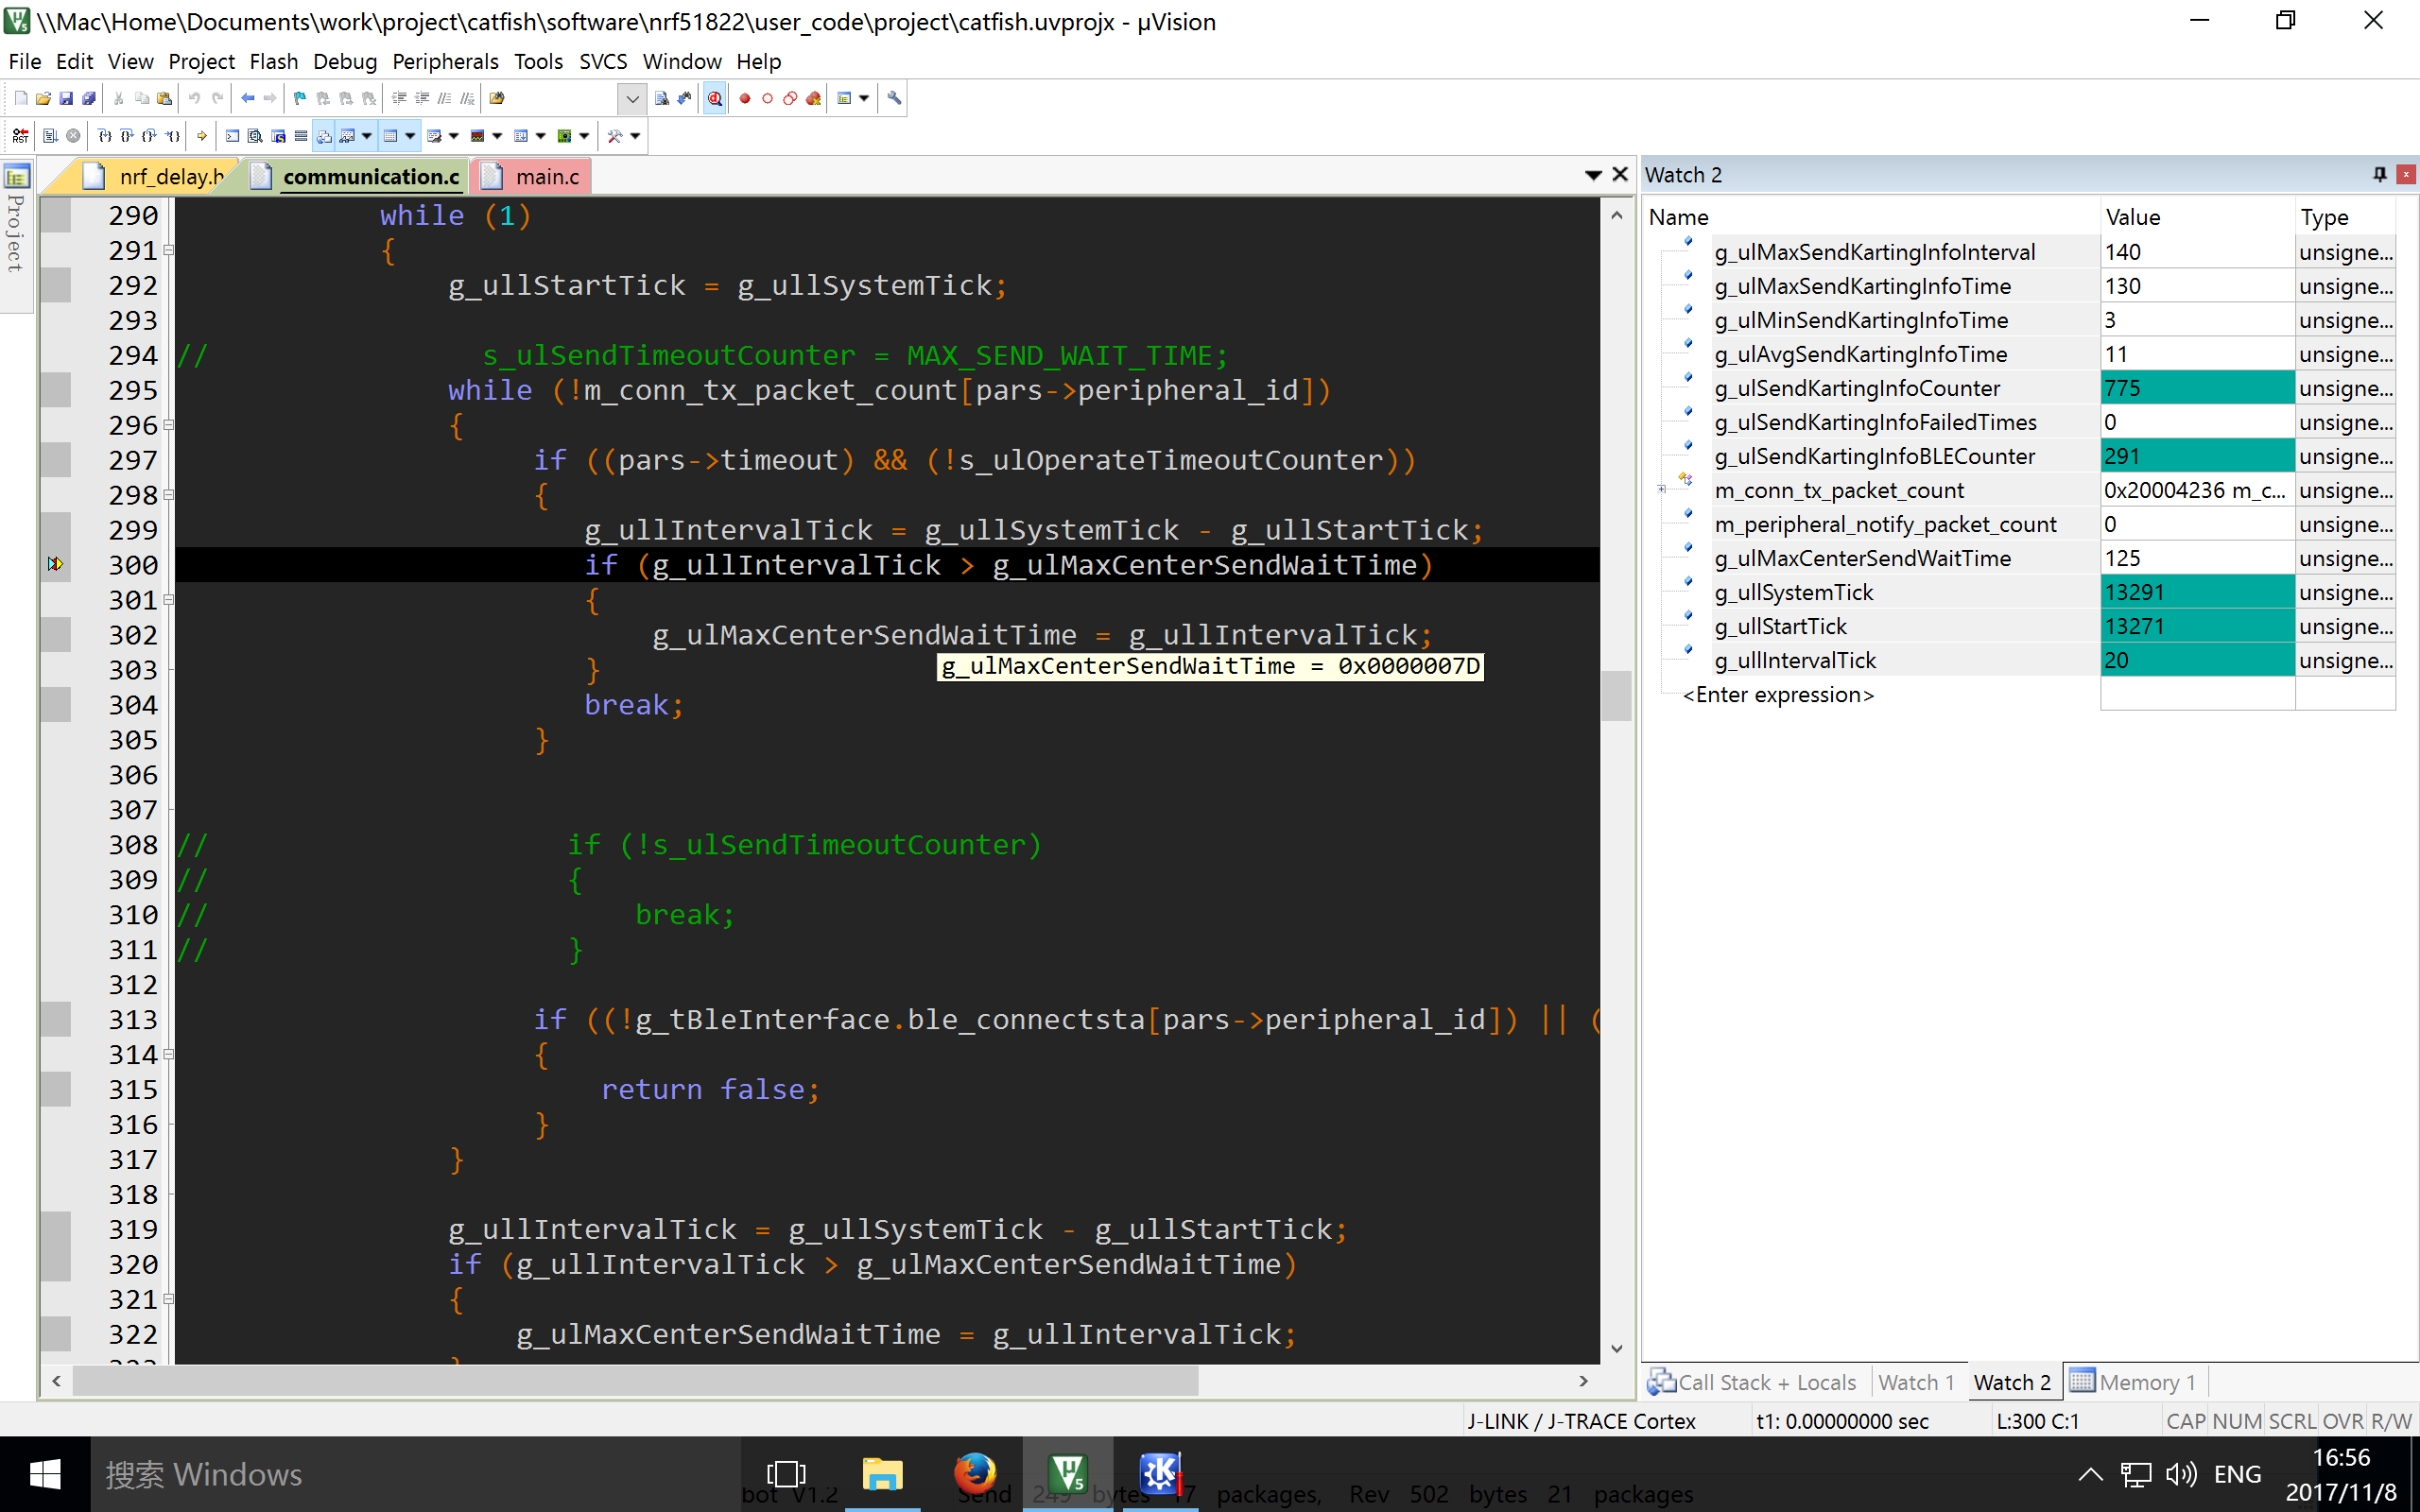The height and width of the screenshot is (1512, 2420).
Task: Create a new file from the toolbar
Action: click(x=20, y=98)
